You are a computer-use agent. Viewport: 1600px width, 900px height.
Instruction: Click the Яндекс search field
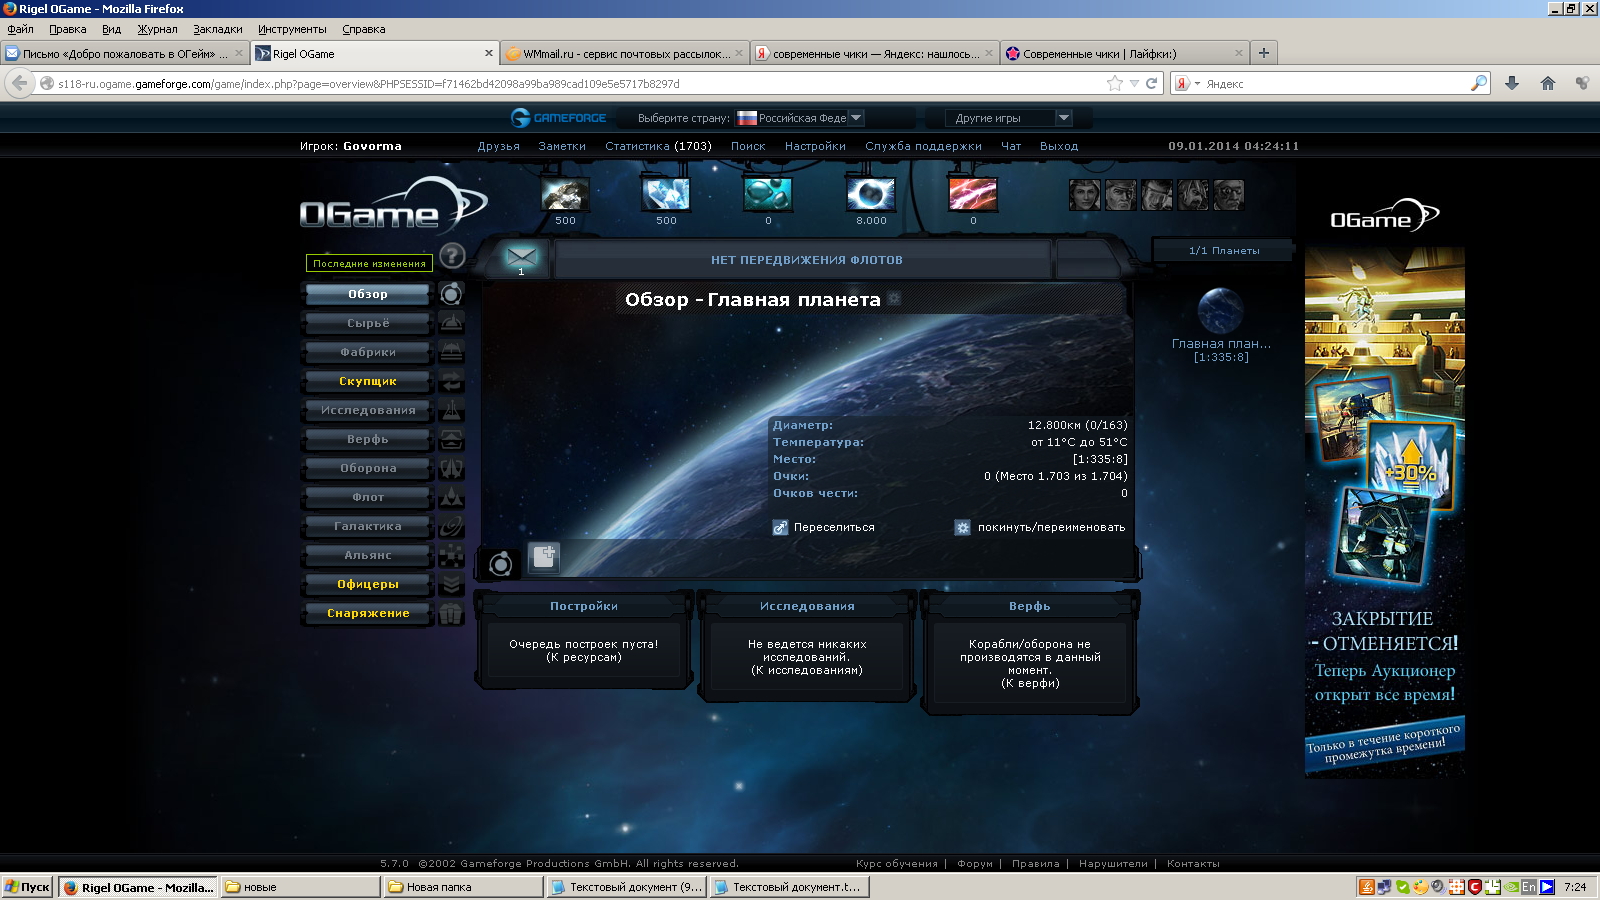(1336, 83)
